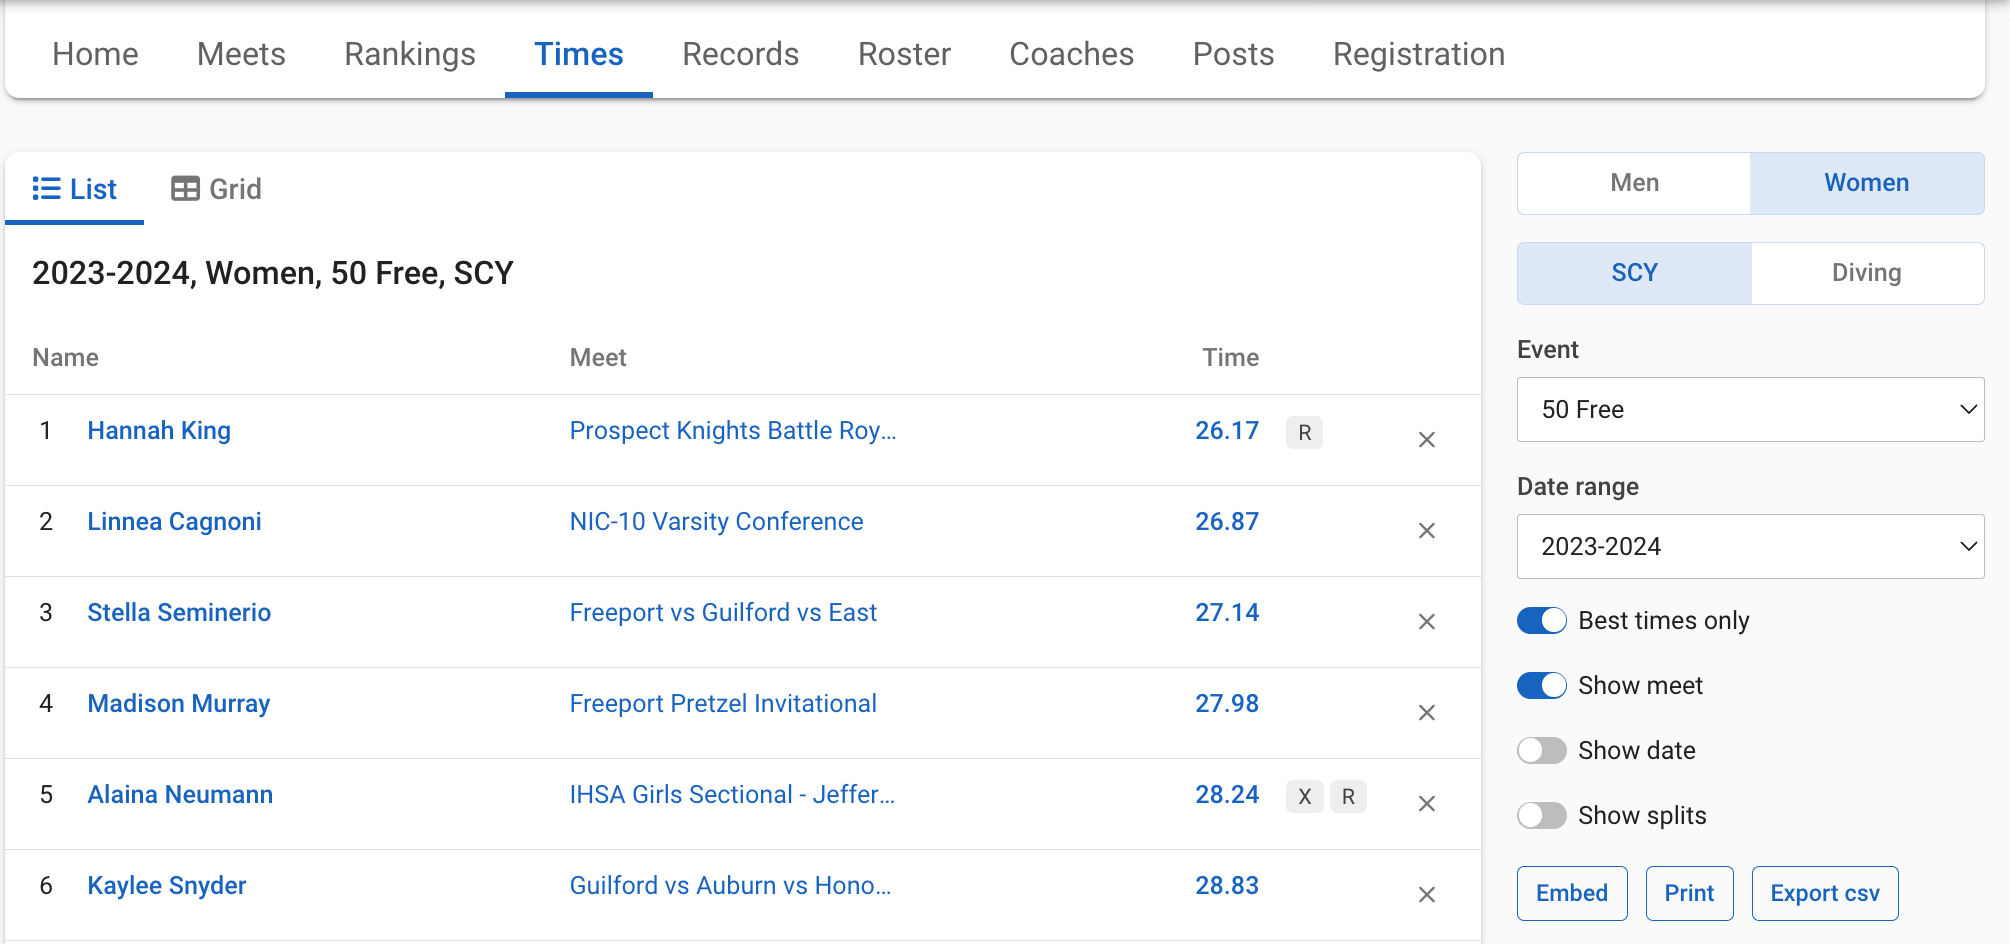Viewport: 2010px width, 944px height.
Task: Expand the Date range 2023-2024 dropdown
Action: click(x=1750, y=546)
